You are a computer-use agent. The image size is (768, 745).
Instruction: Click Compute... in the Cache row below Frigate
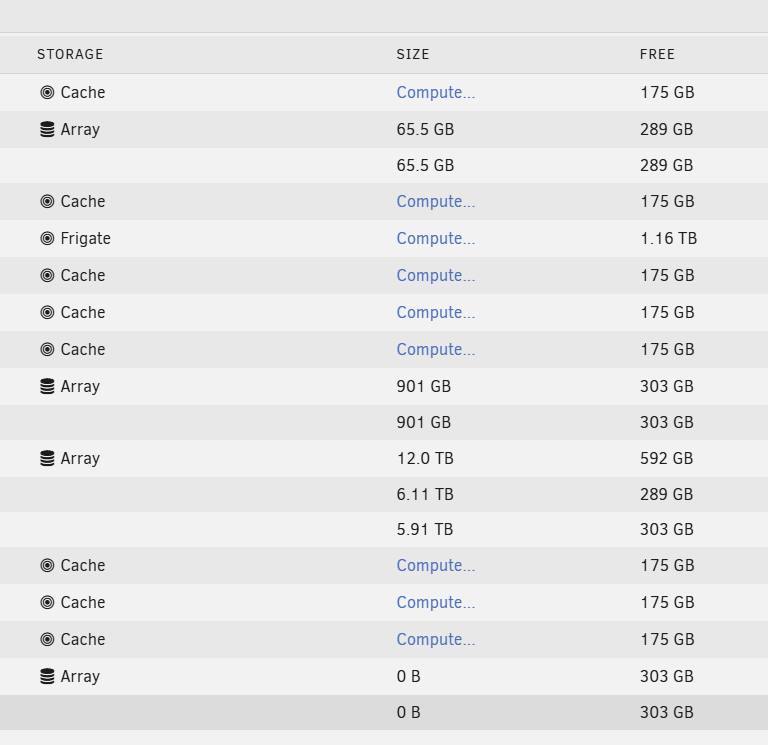(x=435, y=275)
